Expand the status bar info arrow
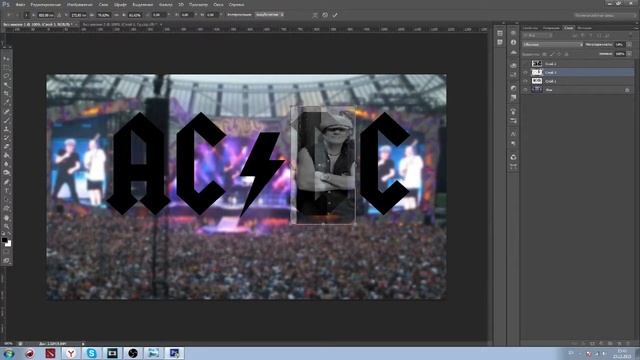The width and height of the screenshot is (640, 360). tap(83, 344)
